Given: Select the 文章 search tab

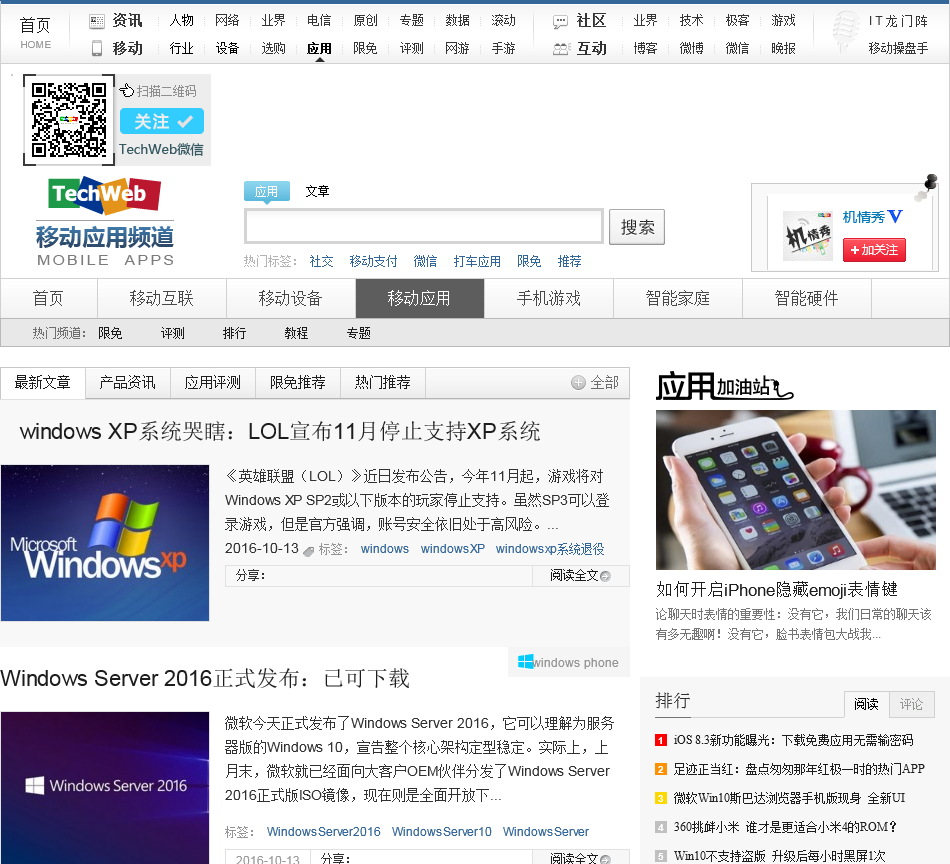Looking at the screenshot, I should point(317,191).
